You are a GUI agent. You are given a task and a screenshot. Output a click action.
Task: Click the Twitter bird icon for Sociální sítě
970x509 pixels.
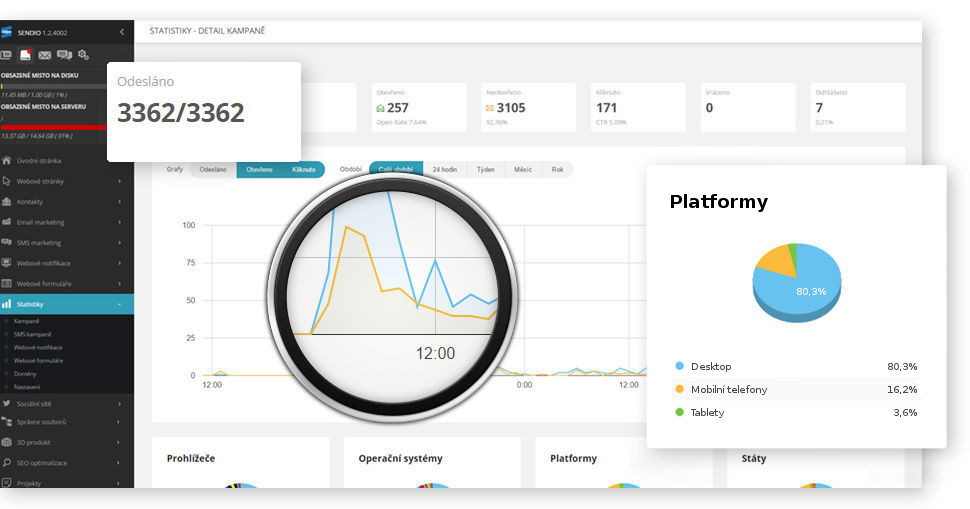tap(6, 403)
